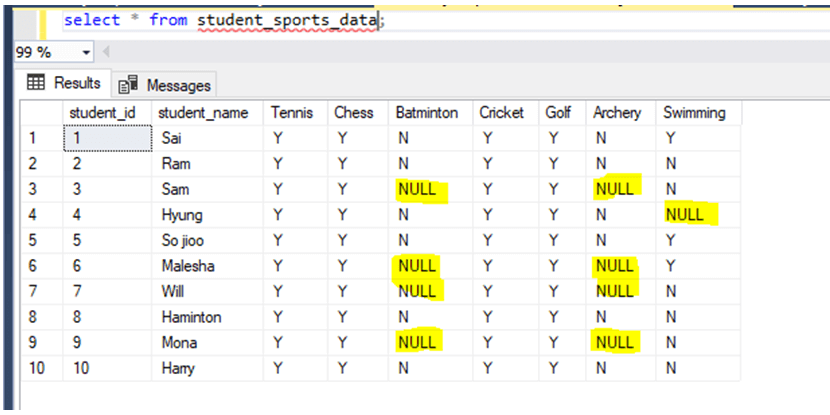Click the highlighted NULL Archery cell for Mona
The image size is (830, 415).
(x=614, y=343)
